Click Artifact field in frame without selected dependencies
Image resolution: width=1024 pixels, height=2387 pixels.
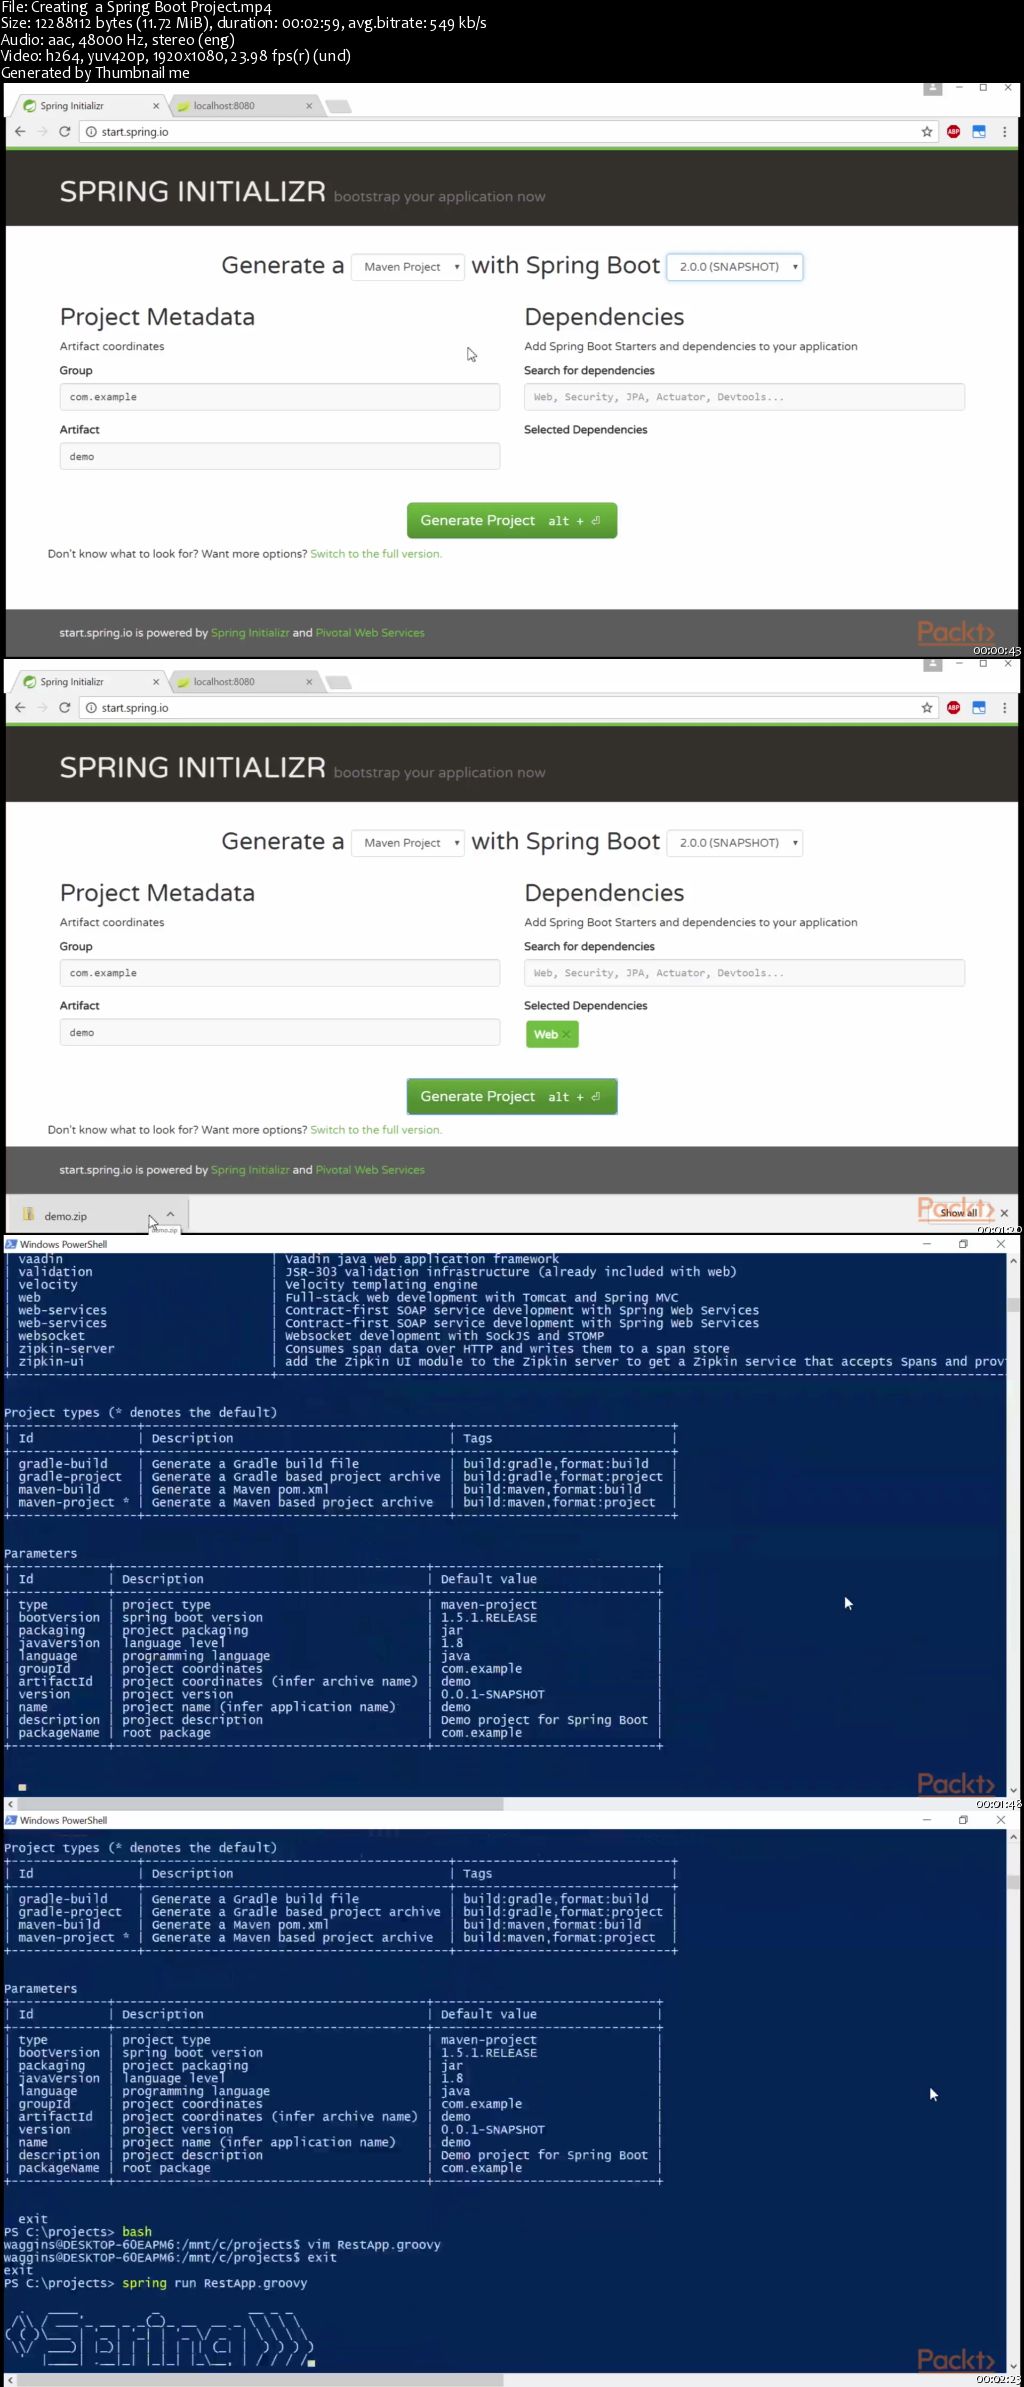coord(280,456)
